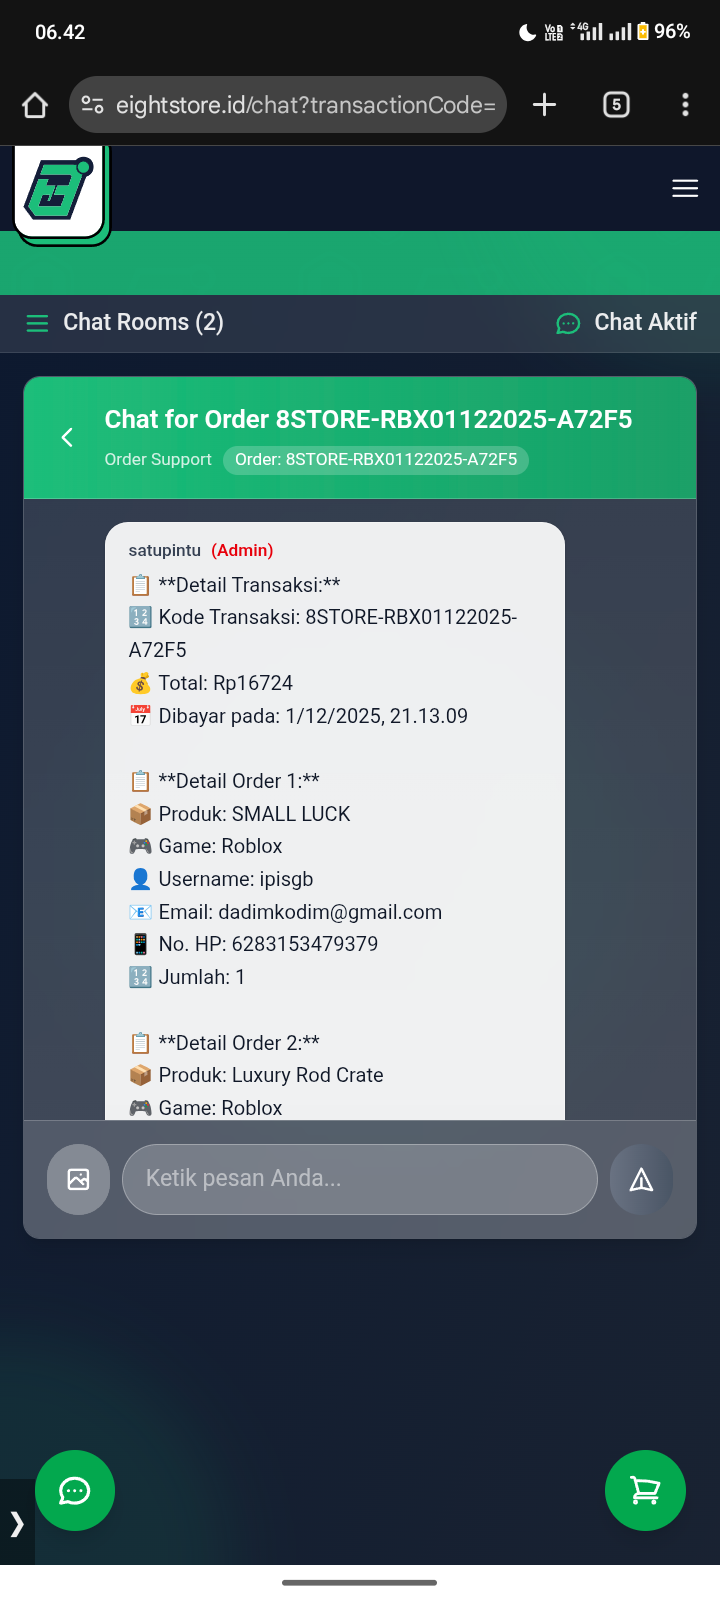Tap the Eightstore logo
This screenshot has width=720, height=1600.
[x=60, y=192]
